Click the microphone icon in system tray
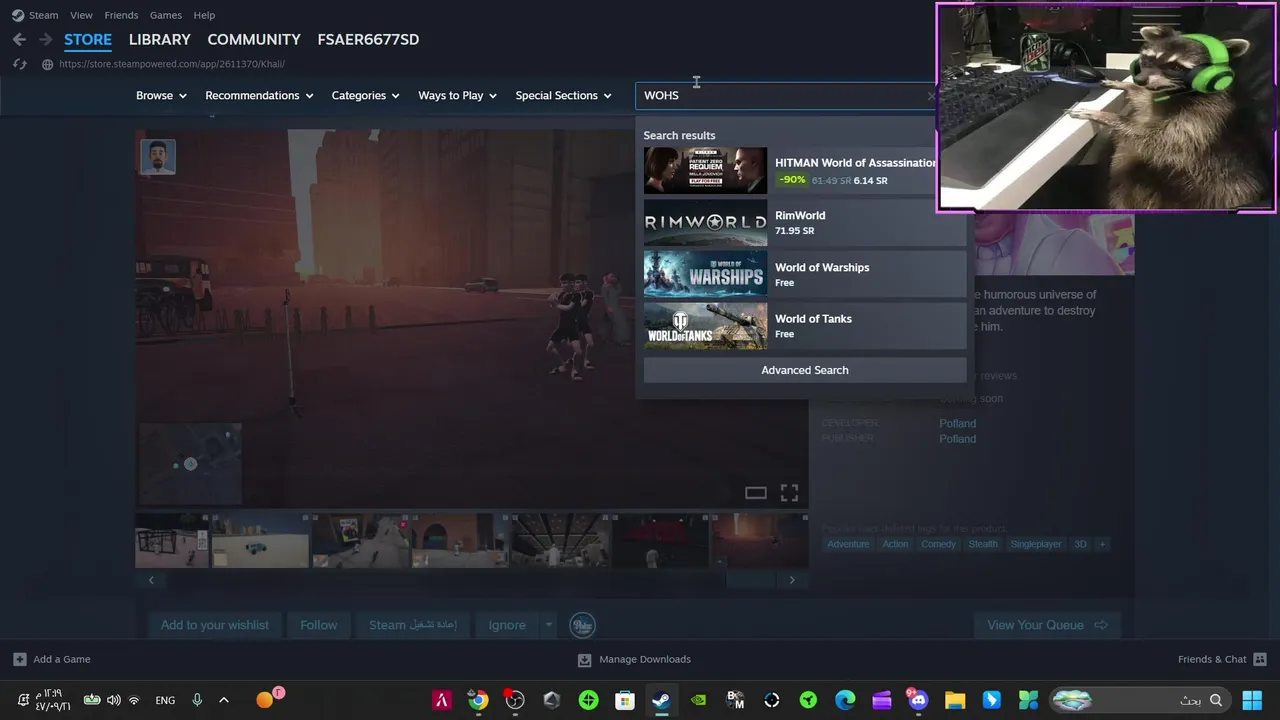1280x720 pixels. click(x=197, y=700)
